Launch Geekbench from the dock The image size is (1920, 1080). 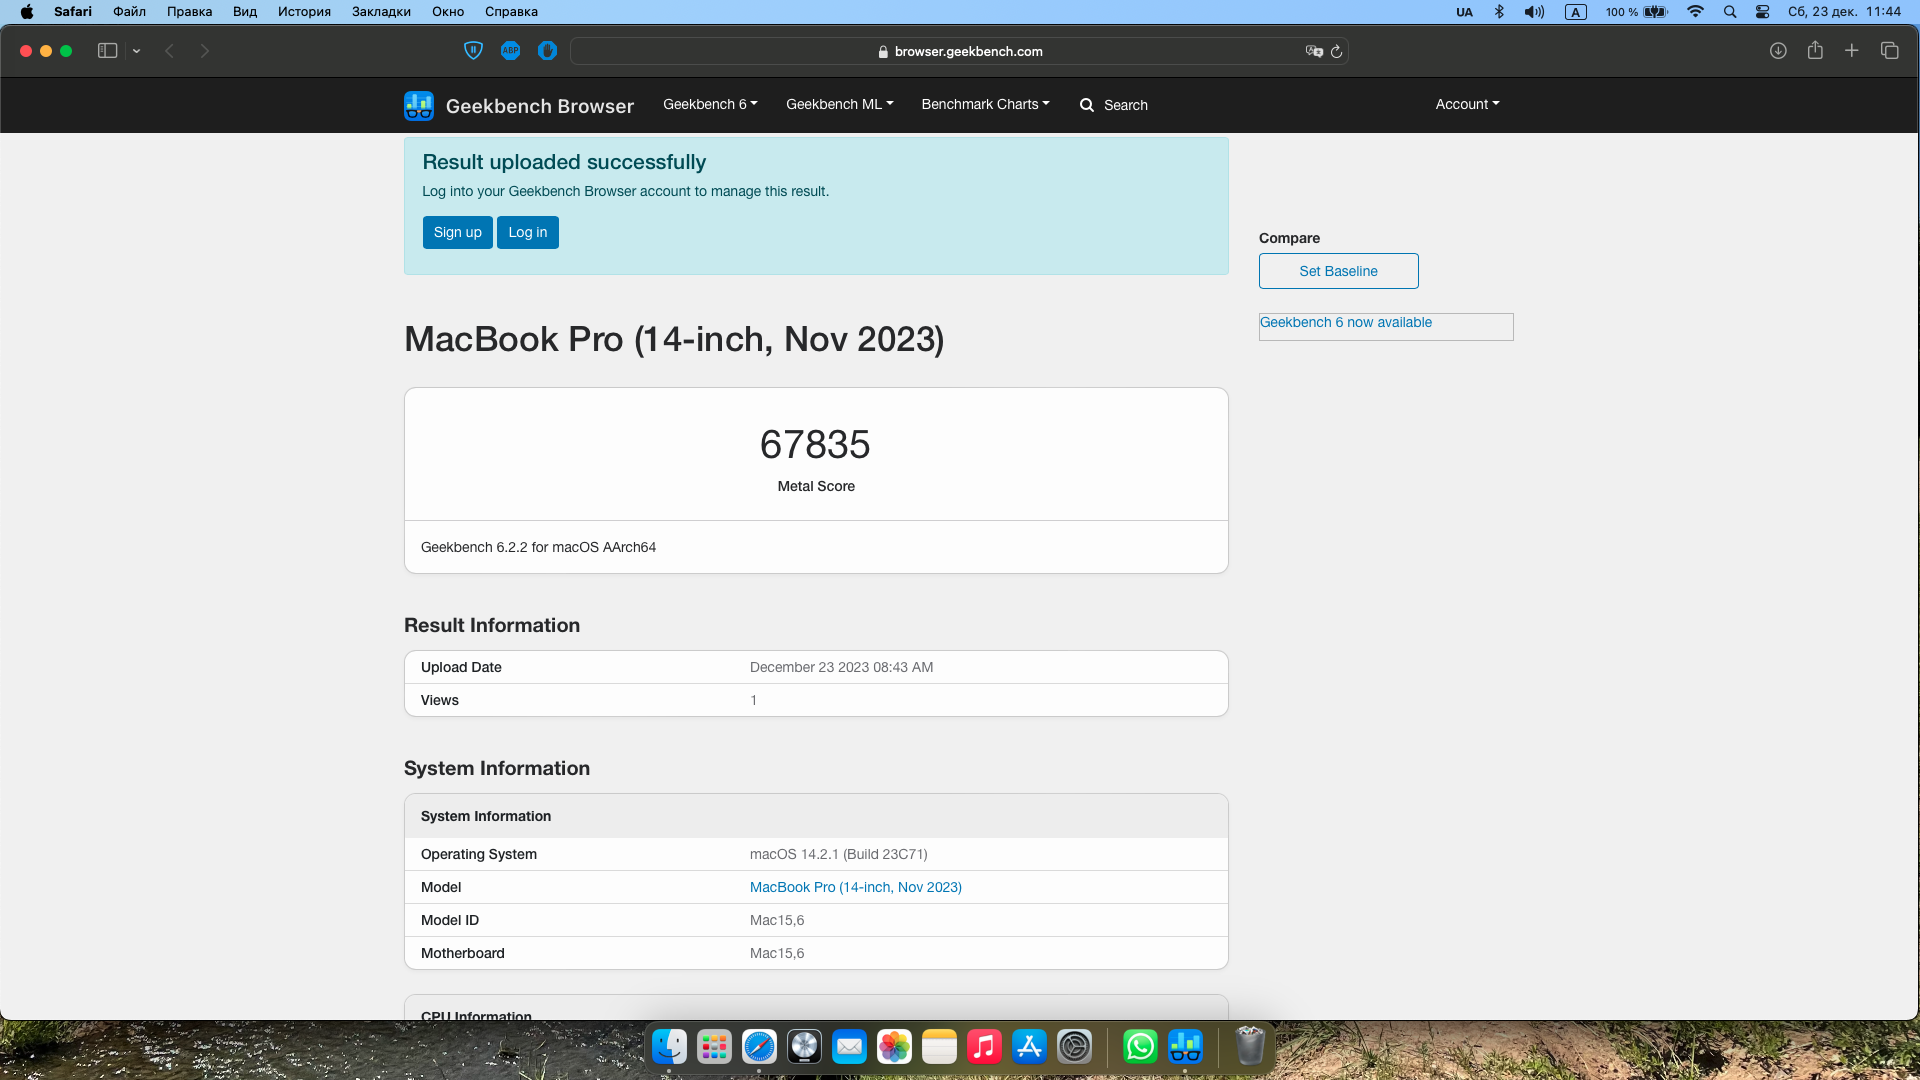pos(1185,1047)
